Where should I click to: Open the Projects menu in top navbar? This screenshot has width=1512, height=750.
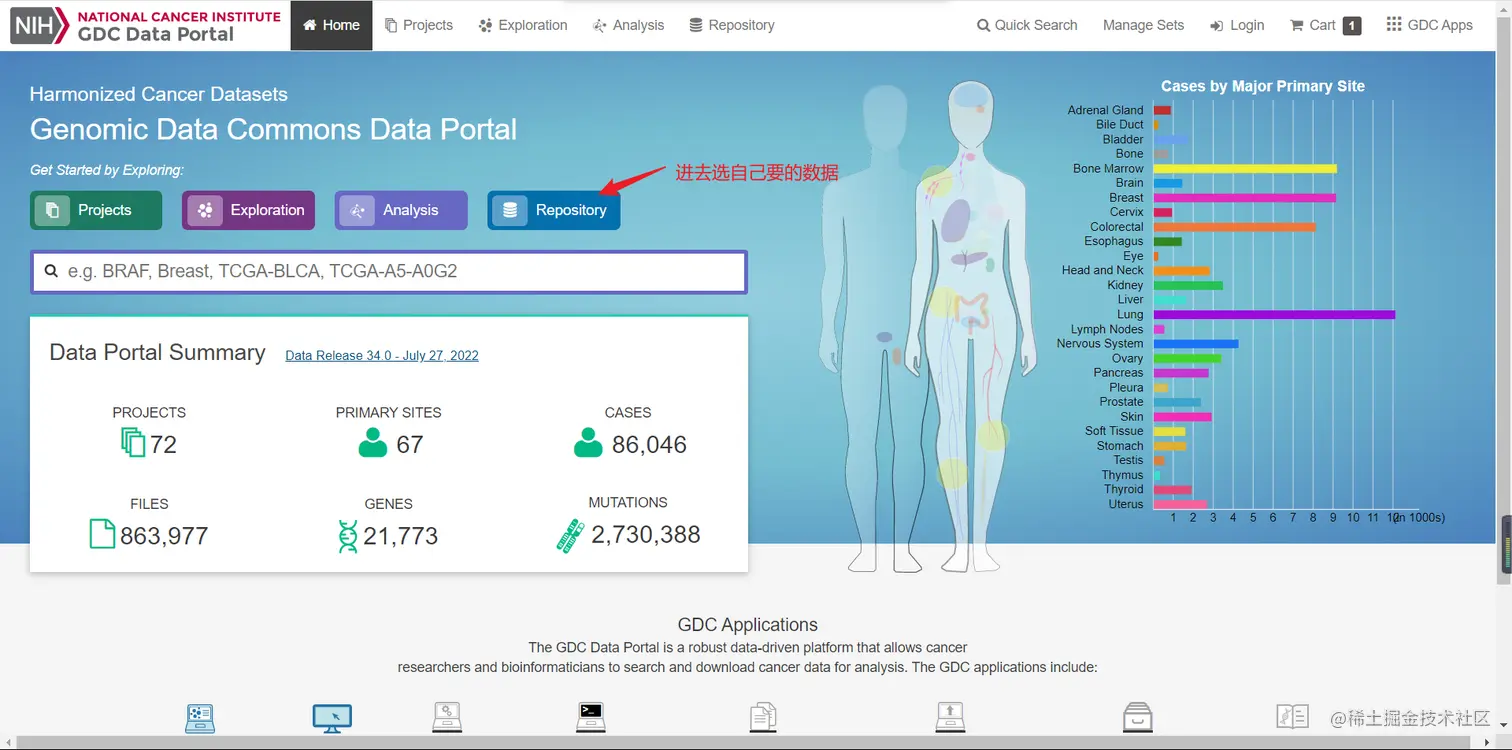coord(419,25)
